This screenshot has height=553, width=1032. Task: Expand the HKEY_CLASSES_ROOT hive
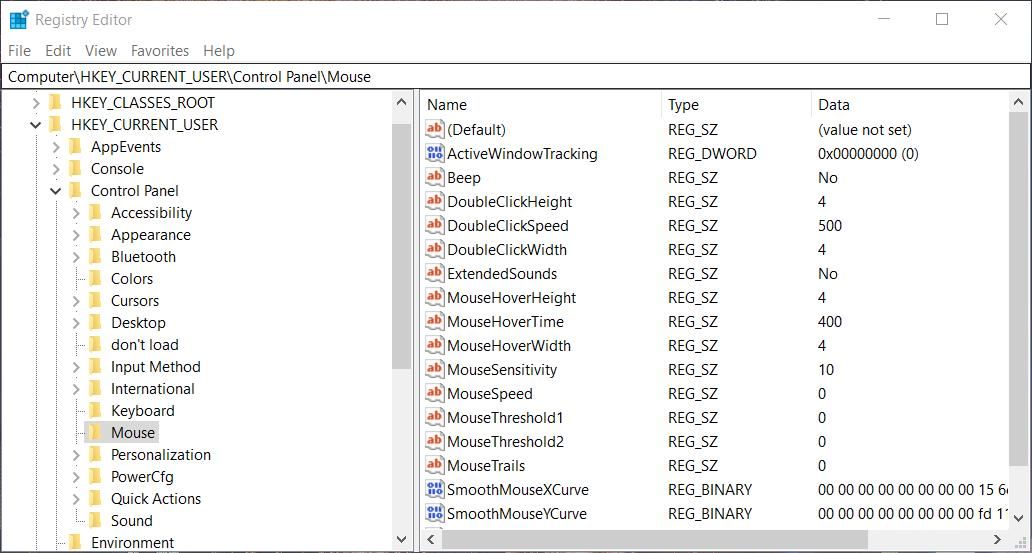pyautogui.click(x=36, y=103)
